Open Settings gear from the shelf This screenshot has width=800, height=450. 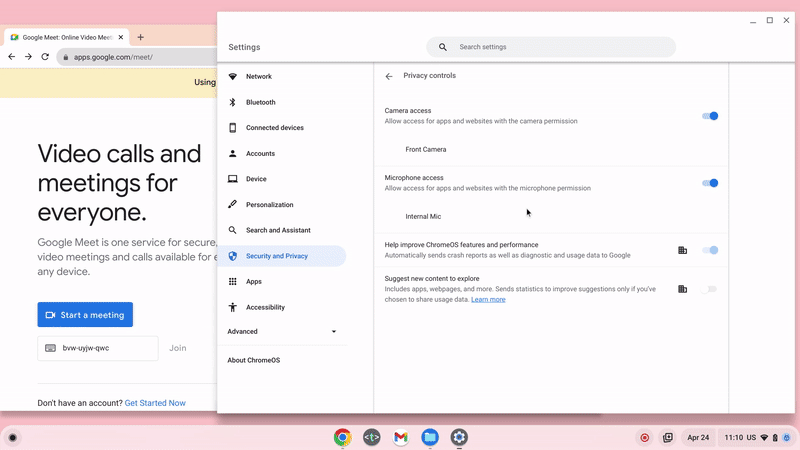459,437
